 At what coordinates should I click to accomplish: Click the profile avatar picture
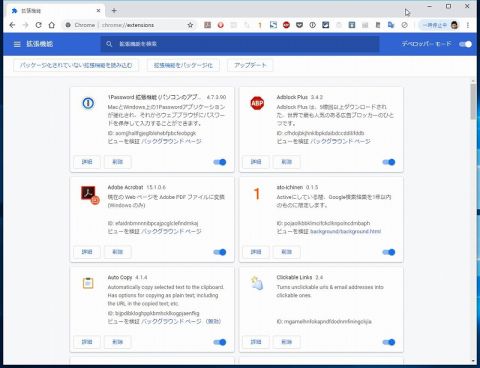coord(454,25)
